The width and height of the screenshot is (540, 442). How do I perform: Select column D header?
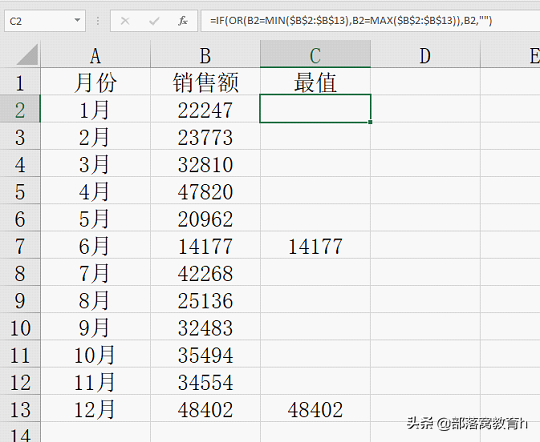[425, 55]
